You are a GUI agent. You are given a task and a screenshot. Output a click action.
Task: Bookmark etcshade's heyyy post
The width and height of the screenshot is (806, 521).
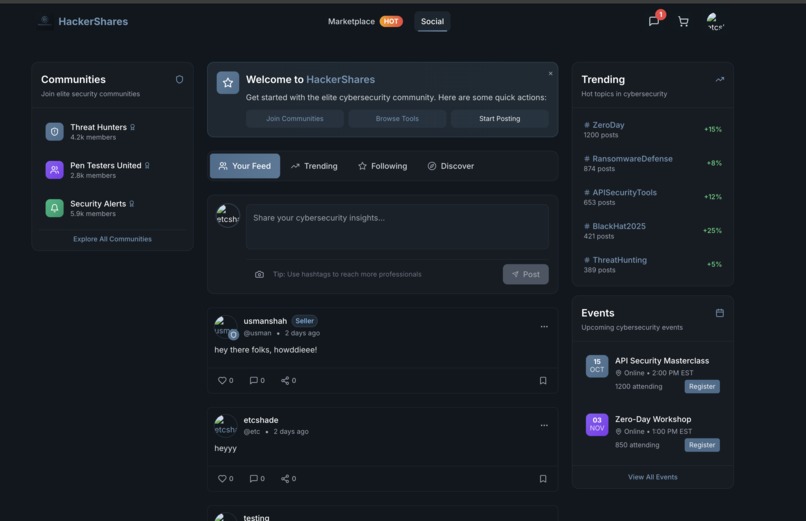click(543, 478)
